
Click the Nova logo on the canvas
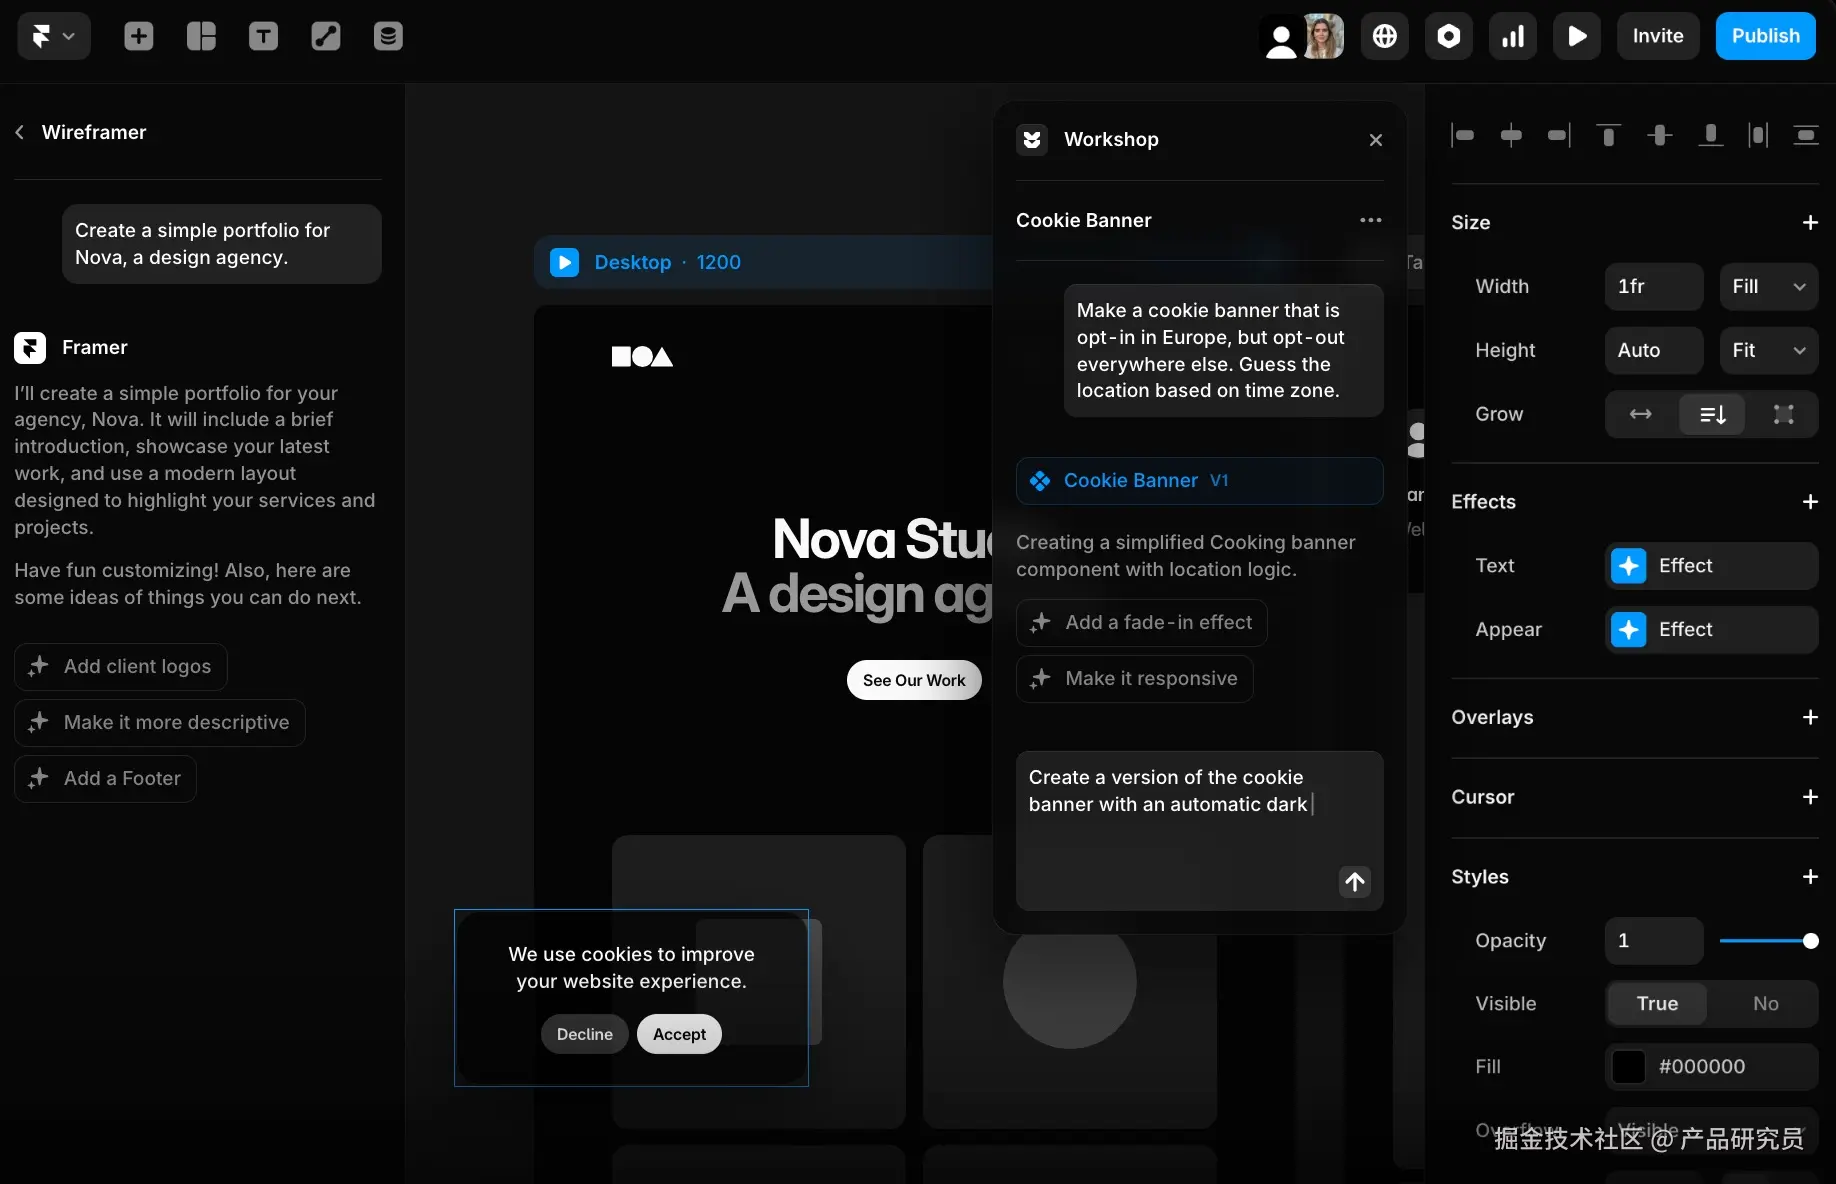642,357
